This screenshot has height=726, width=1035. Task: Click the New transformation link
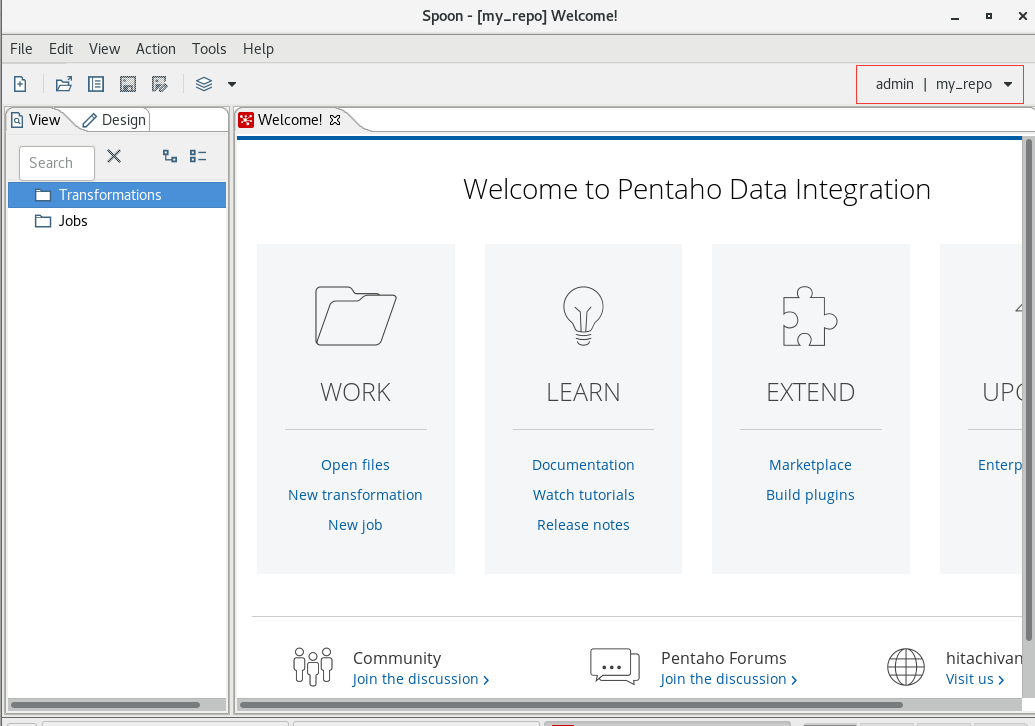[355, 495]
